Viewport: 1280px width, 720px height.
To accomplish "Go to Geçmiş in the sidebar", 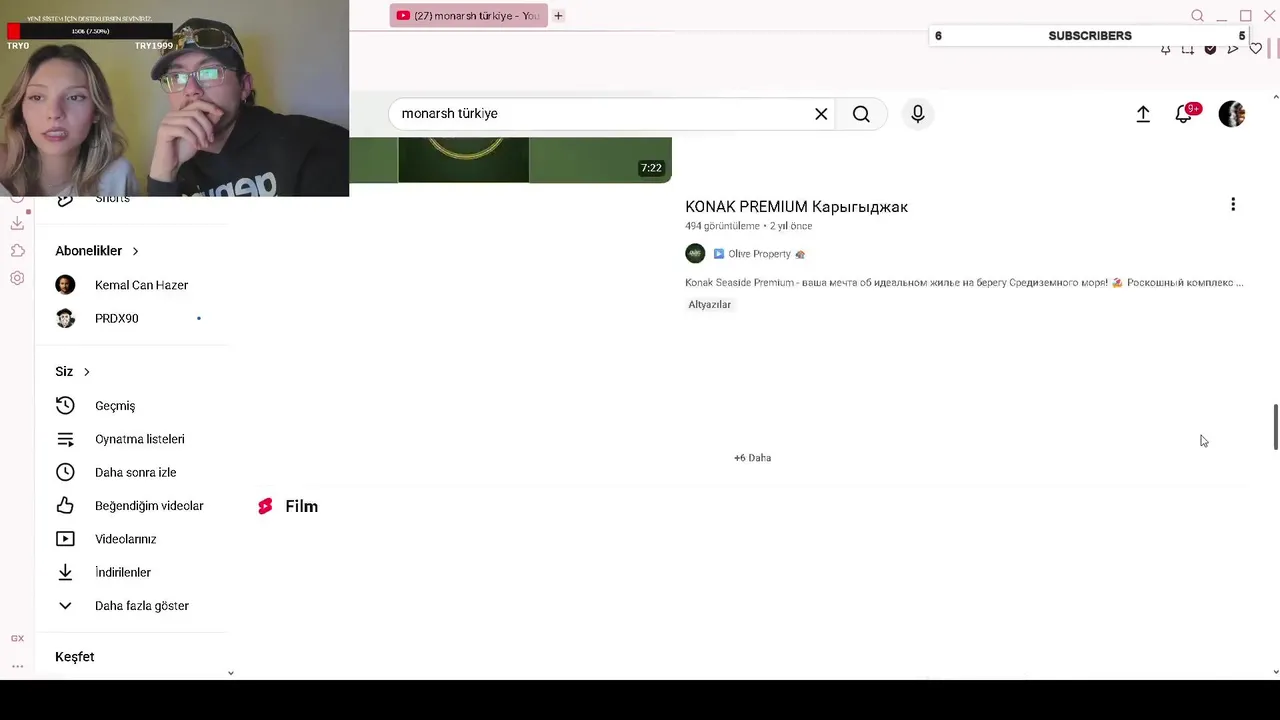I will pos(115,406).
